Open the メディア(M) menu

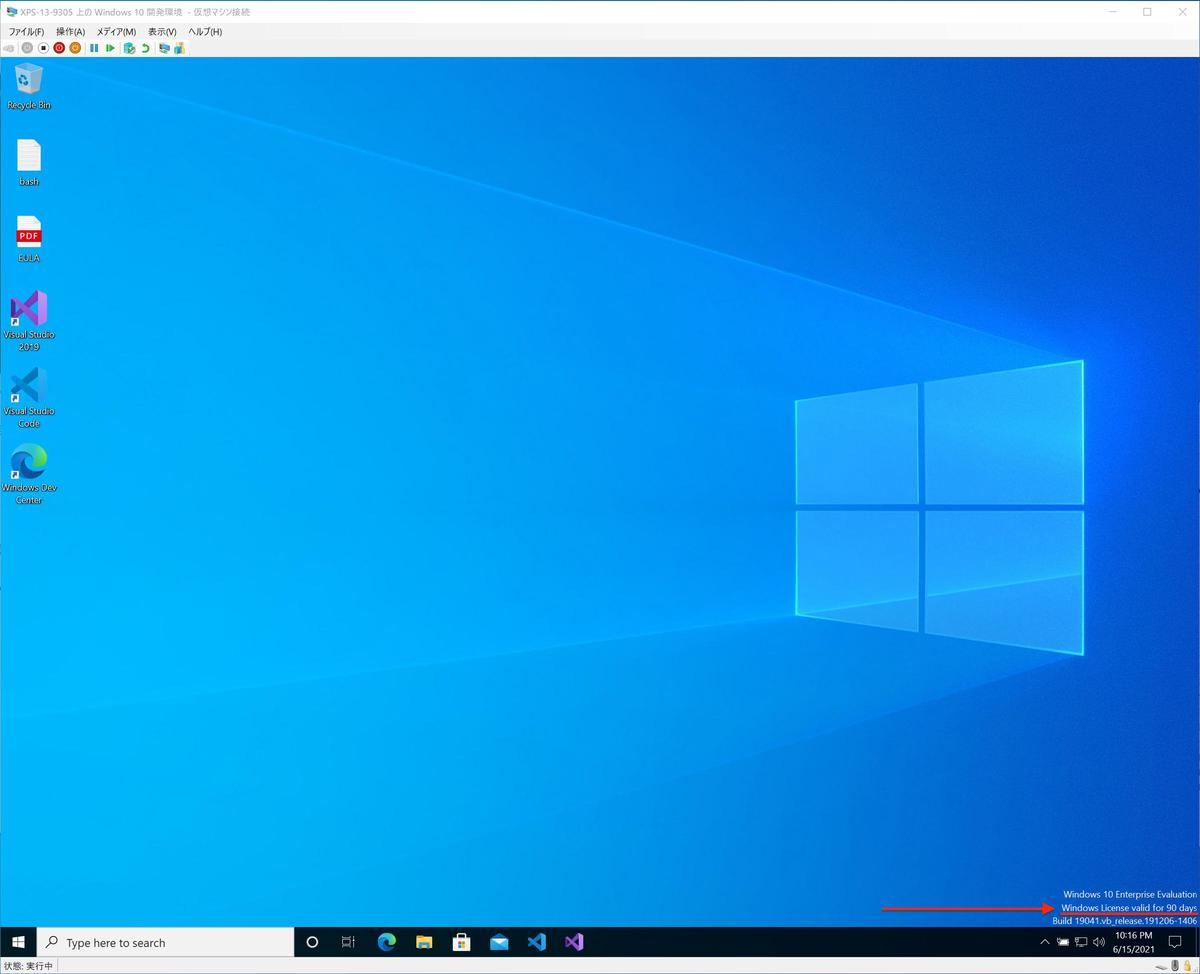pos(116,32)
